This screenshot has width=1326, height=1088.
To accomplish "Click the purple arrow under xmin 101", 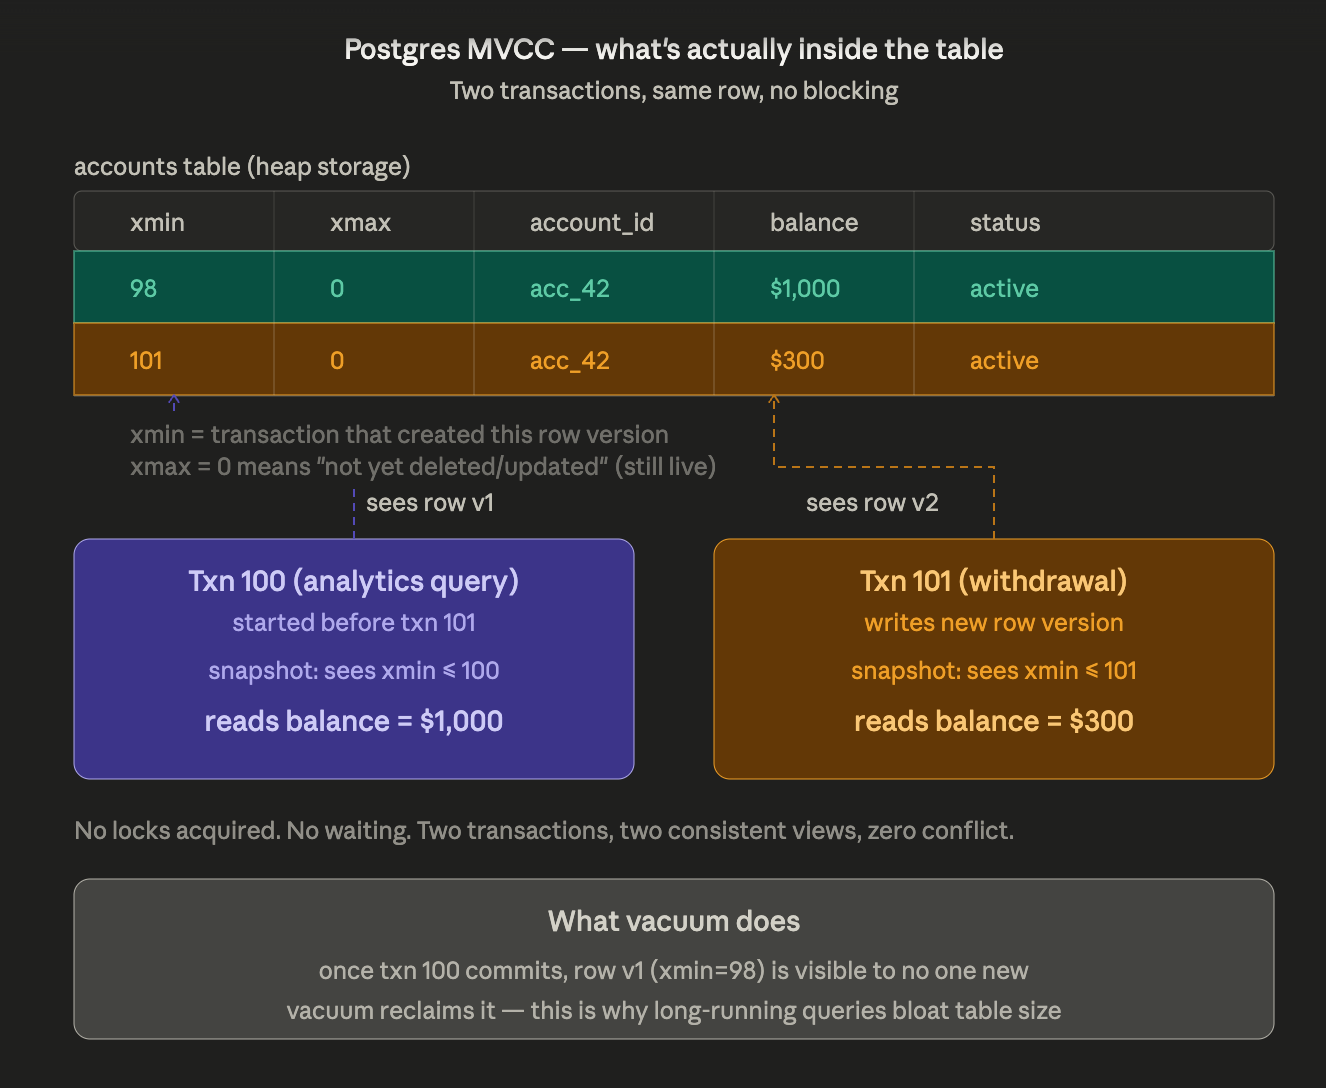I will 174,402.
